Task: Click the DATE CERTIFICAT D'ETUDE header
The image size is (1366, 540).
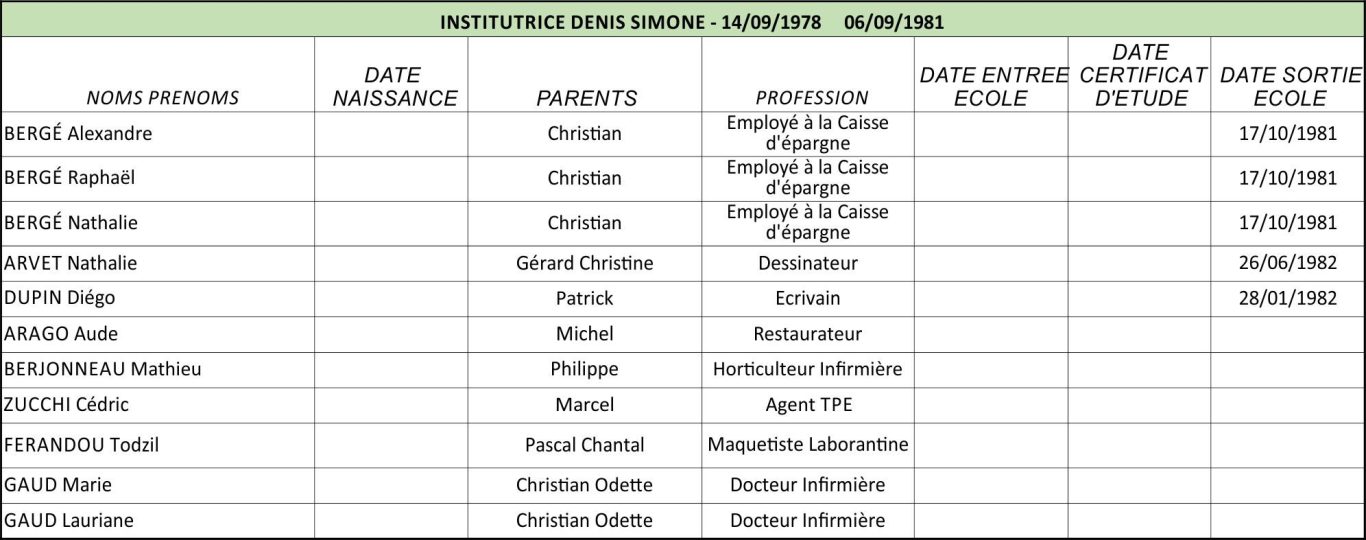Action: [1140, 75]
